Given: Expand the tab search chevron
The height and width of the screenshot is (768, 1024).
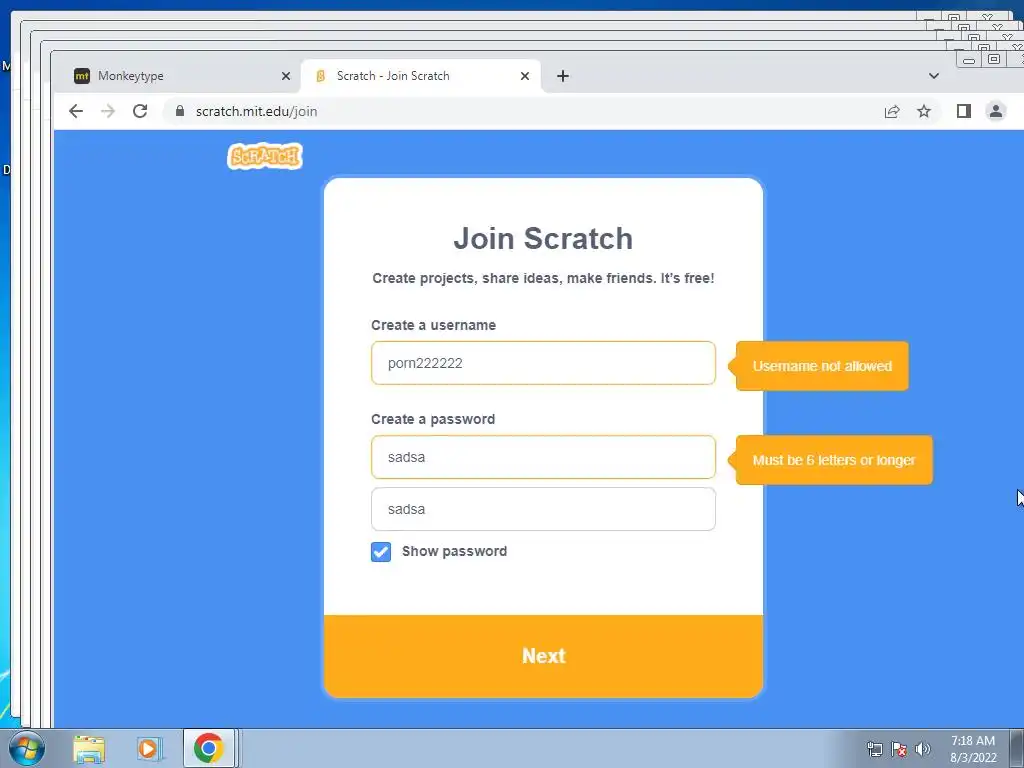Looking at the screenshot, I should point(934,76).
